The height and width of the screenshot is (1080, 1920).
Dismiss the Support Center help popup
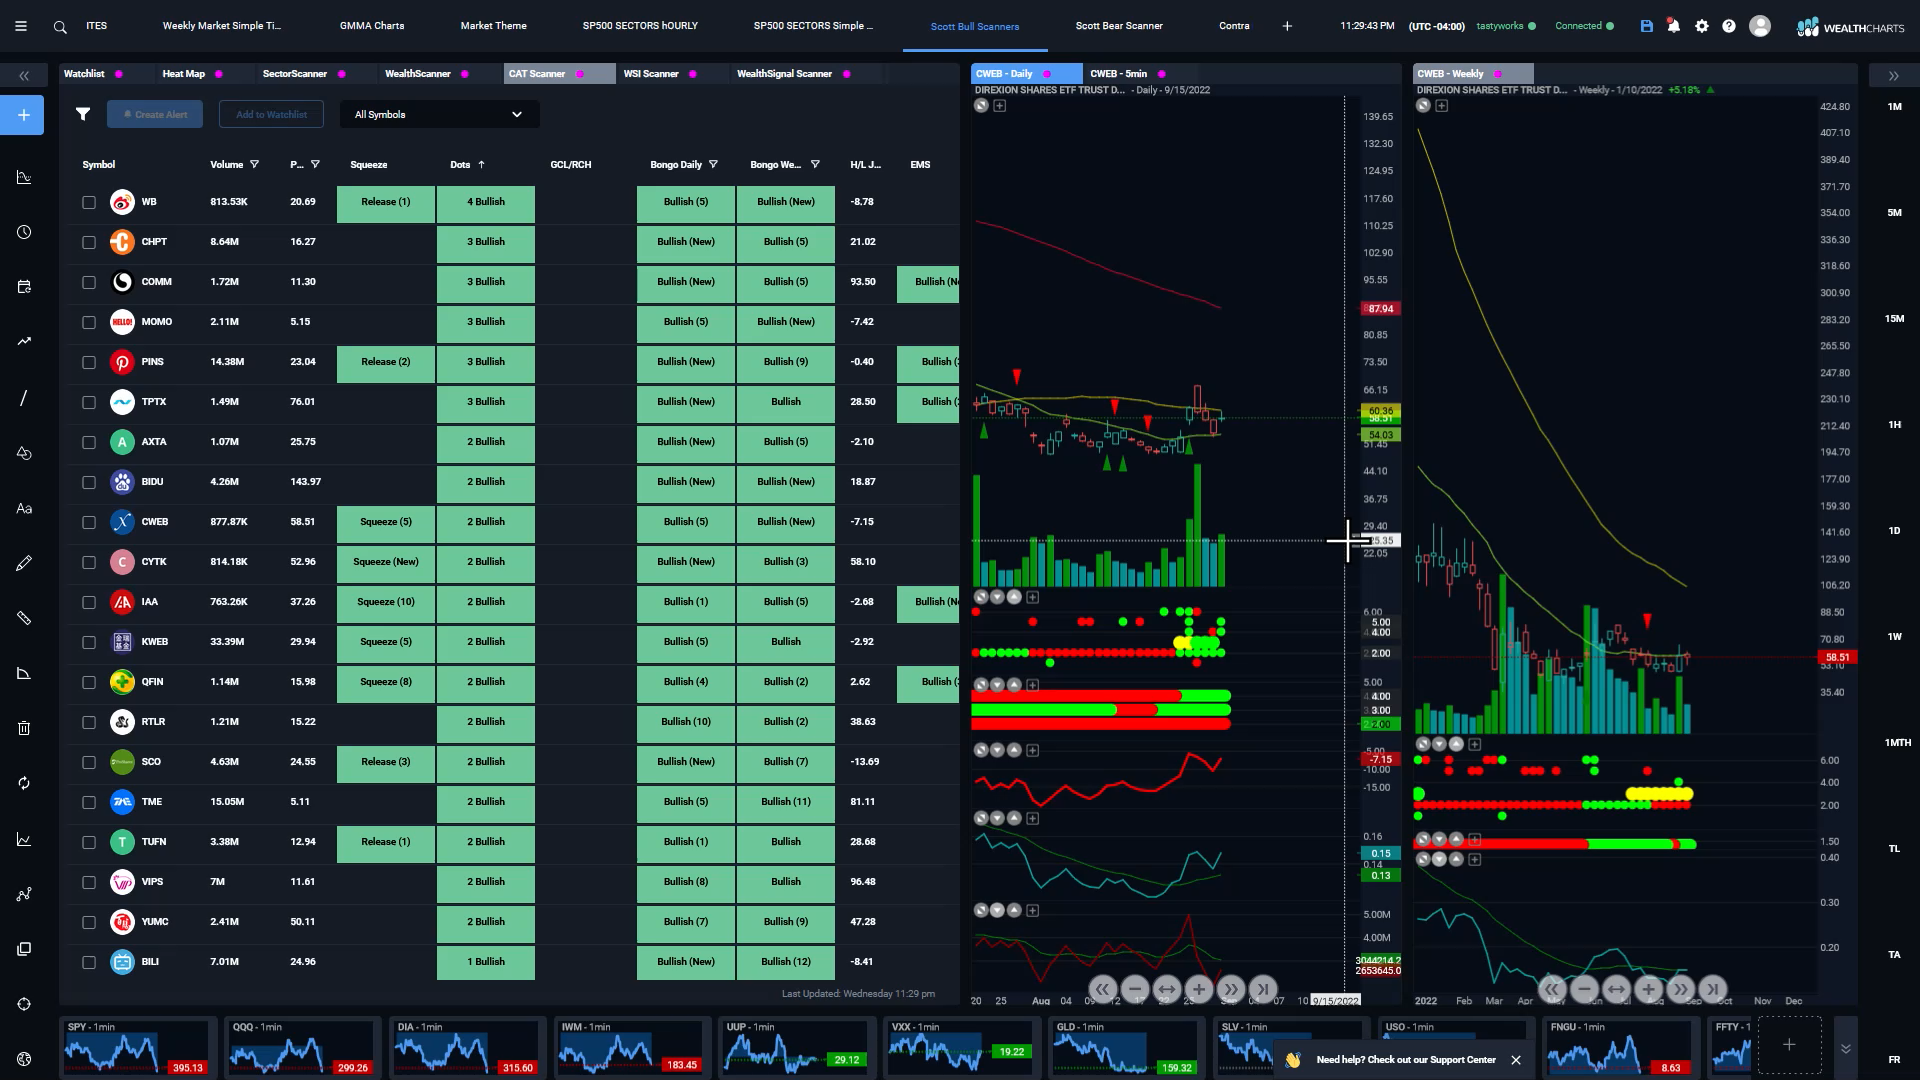[1516, 1060]
